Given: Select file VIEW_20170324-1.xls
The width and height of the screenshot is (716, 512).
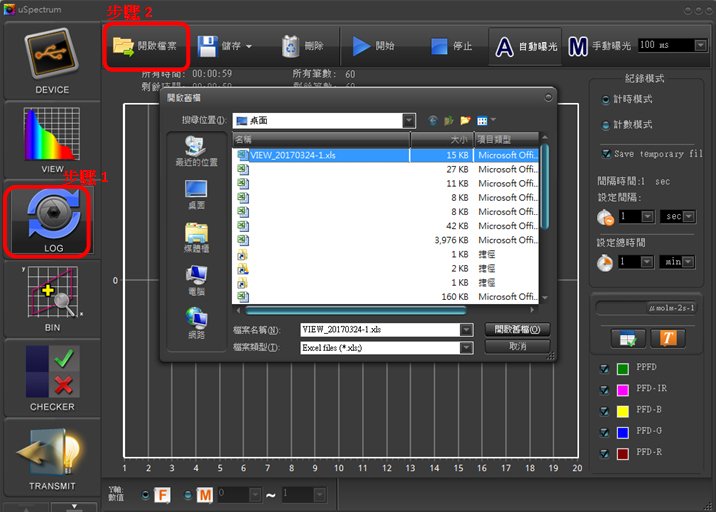Looking at the screenshot, I should [x=386, y=155].
